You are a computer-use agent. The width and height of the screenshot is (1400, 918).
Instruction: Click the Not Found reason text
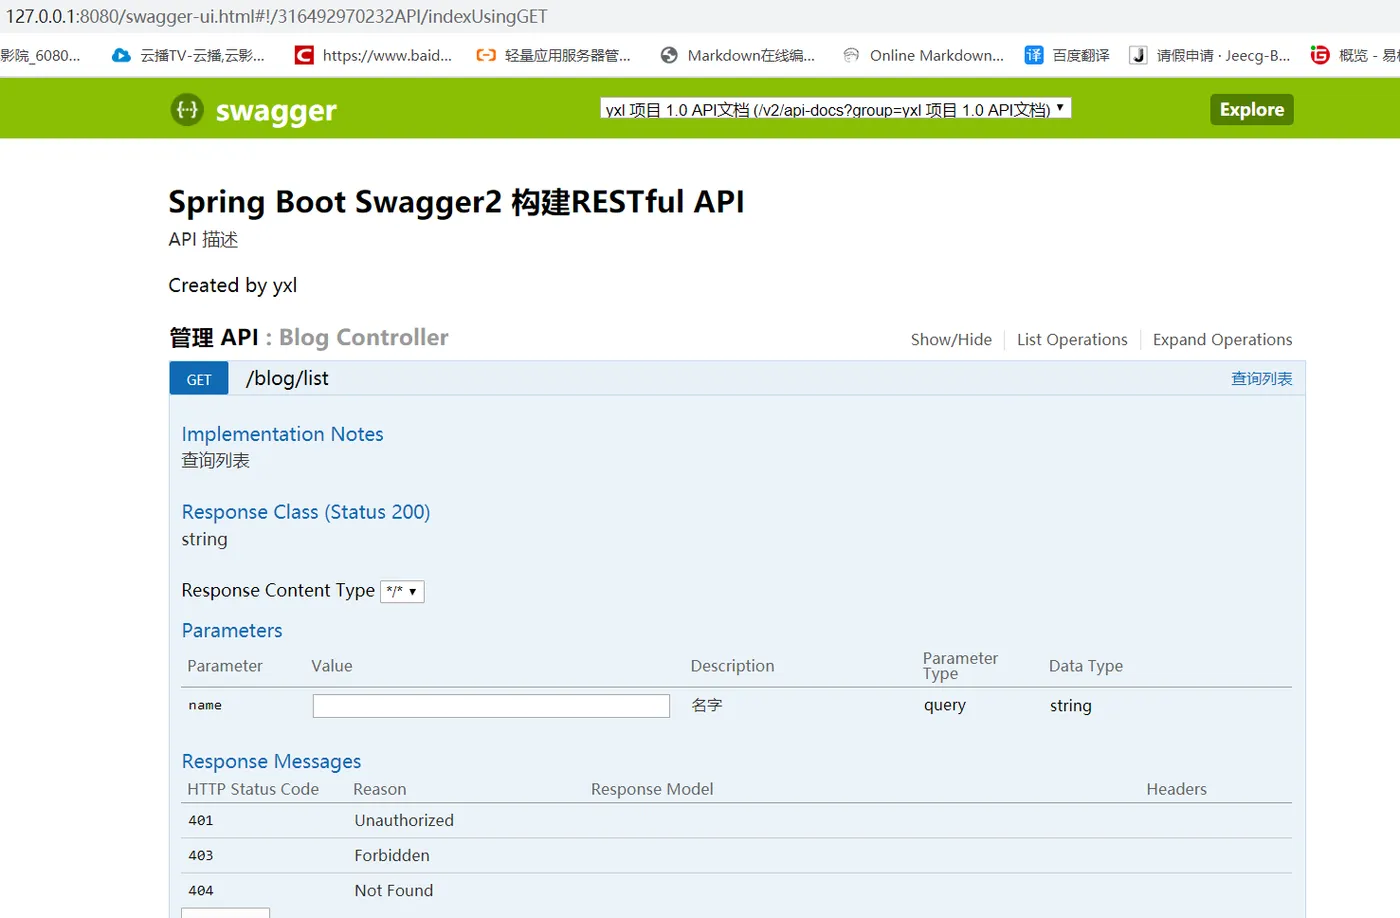coord(394,890)
